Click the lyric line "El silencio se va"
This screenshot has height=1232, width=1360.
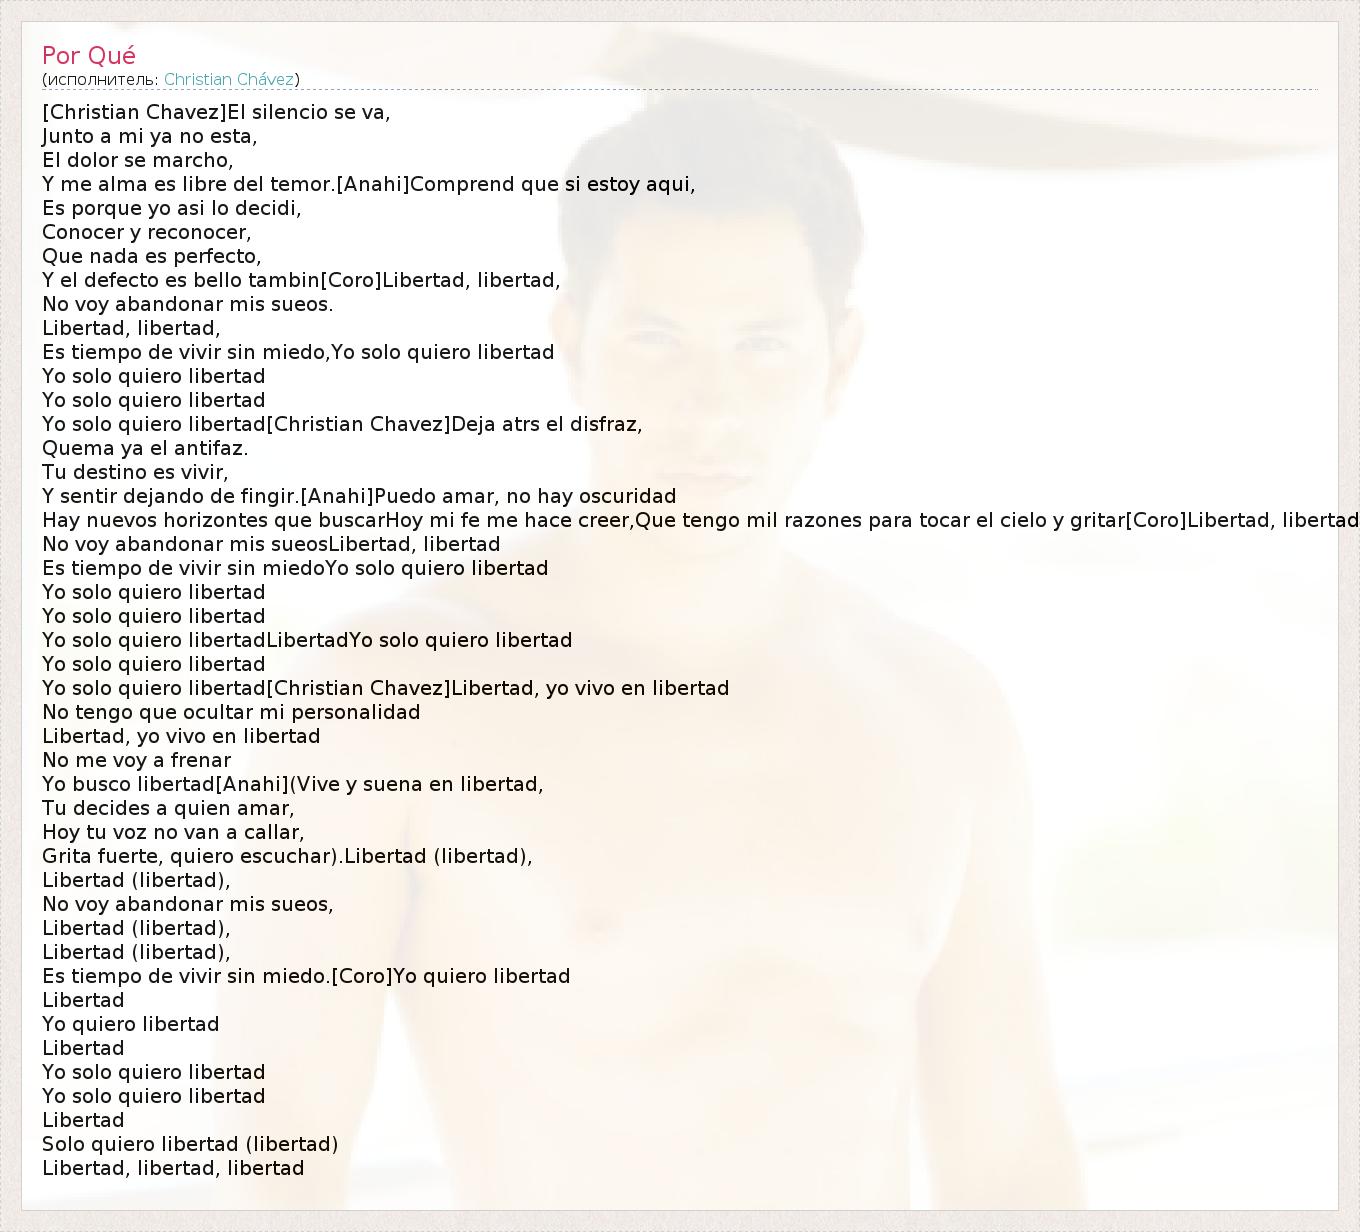coord(308,112)
